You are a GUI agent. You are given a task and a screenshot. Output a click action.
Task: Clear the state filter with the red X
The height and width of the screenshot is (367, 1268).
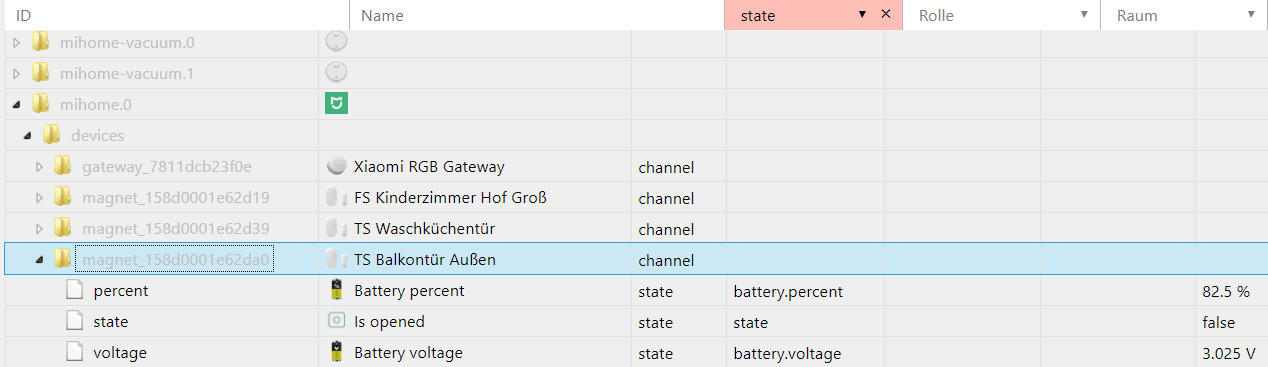[x=885, y=15]
